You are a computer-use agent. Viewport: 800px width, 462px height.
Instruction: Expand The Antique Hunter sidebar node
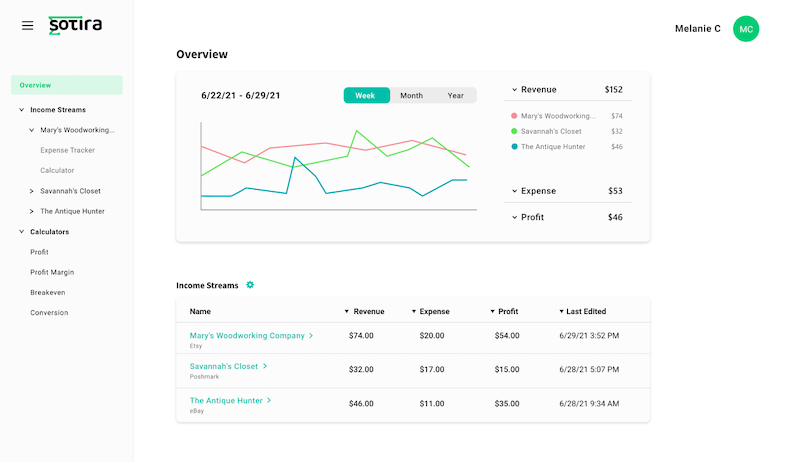(x=32, y=211)
